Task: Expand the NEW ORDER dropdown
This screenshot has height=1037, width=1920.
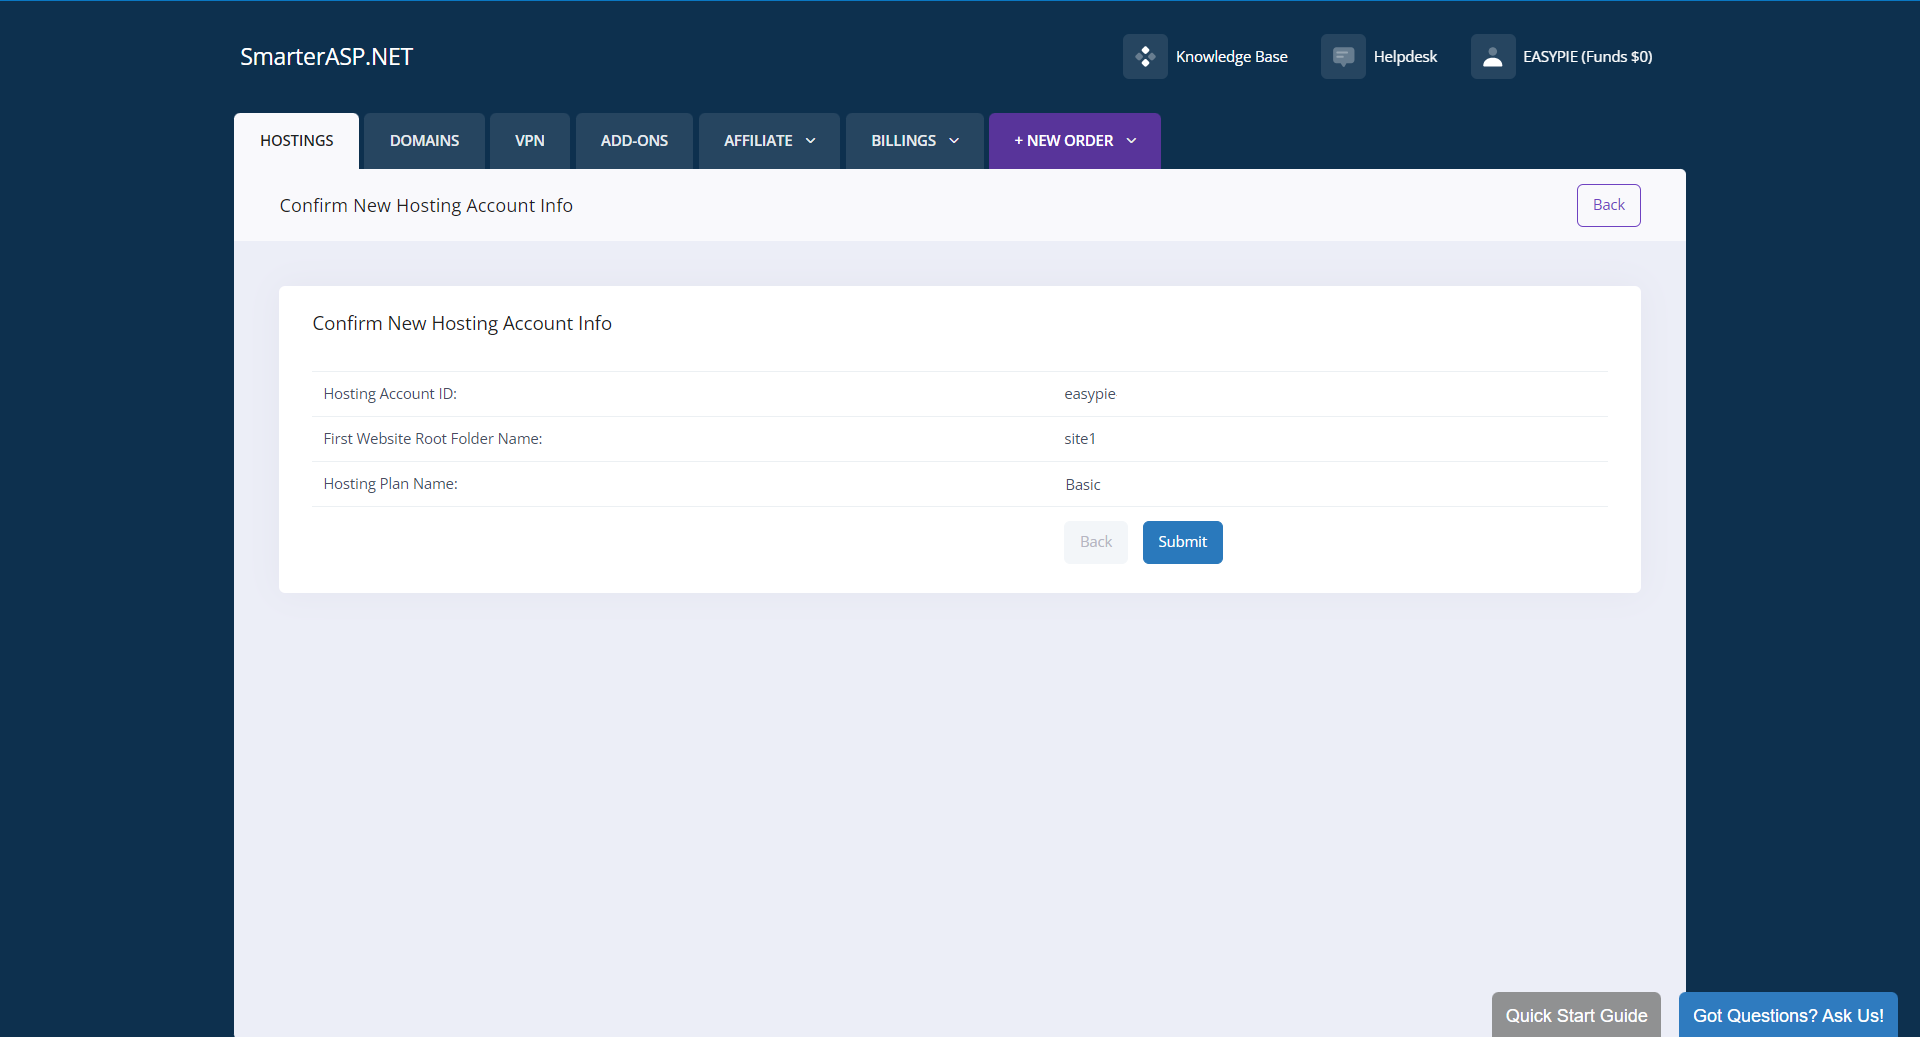Action: 1073,140
